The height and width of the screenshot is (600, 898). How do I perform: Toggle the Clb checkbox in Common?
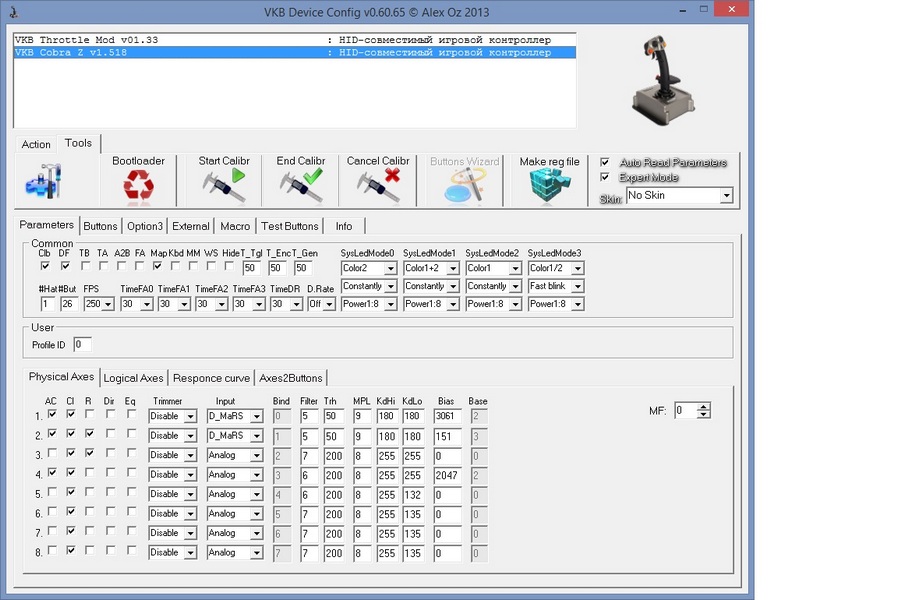(x=45, y=266)
